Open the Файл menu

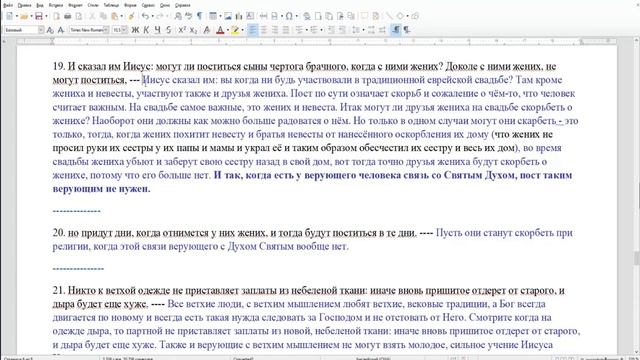[x=8, y=5]
